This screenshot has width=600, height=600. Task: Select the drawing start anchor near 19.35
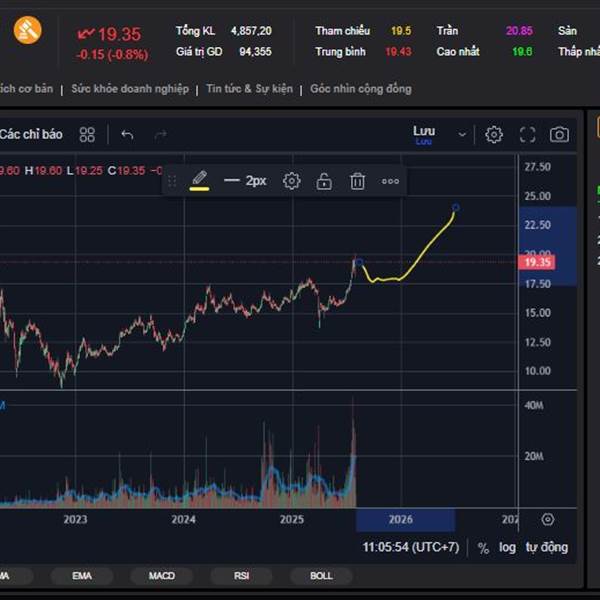pos(360,262)
